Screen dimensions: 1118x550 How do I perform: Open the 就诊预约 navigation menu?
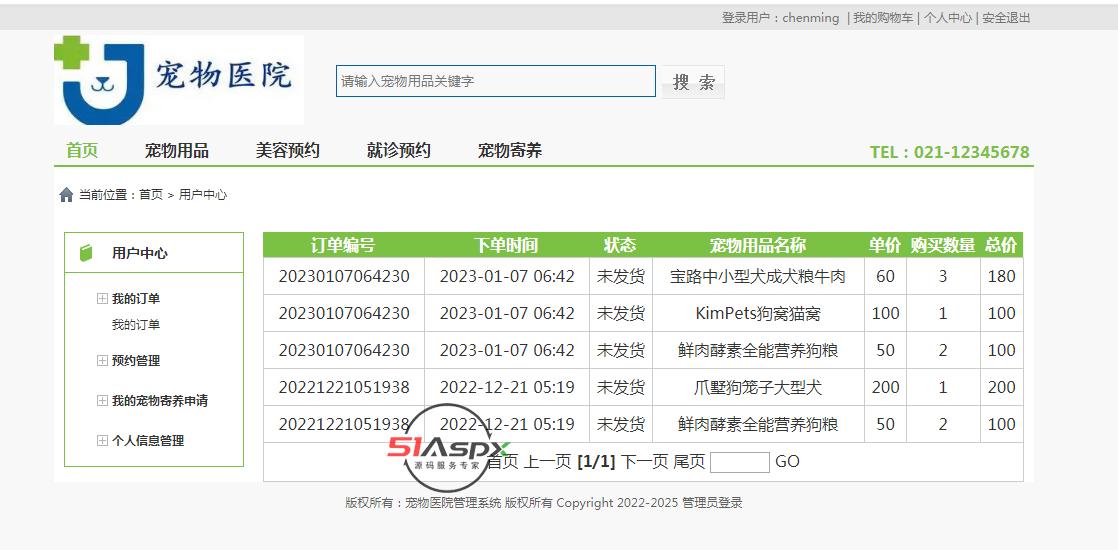[x=399, y=151]
